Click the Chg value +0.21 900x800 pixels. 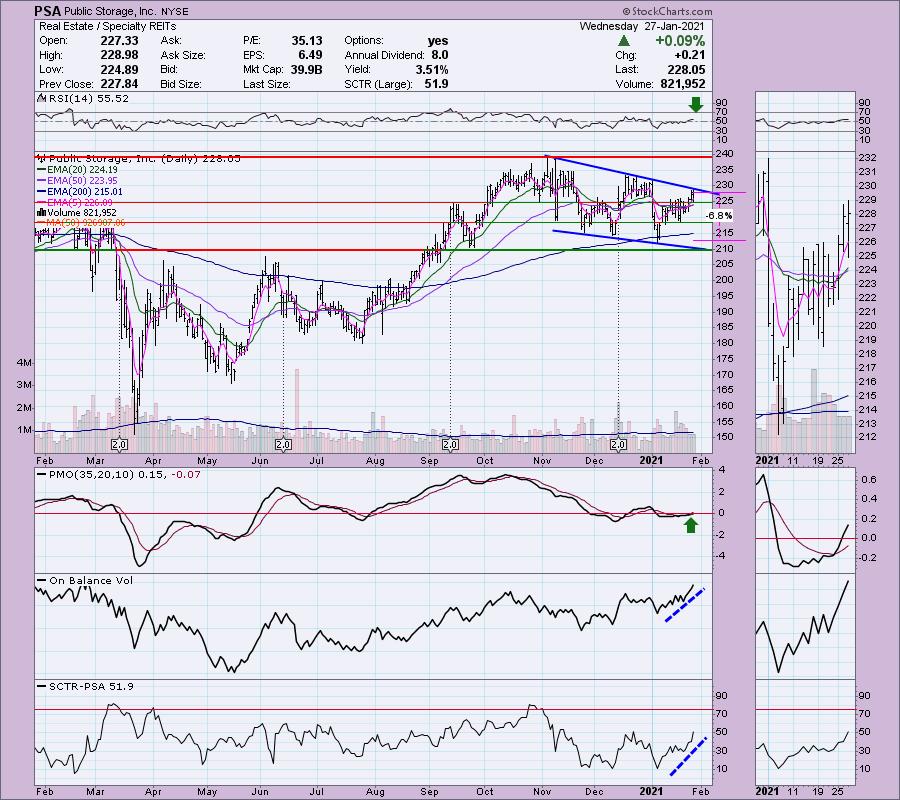[x=690, y=55]
